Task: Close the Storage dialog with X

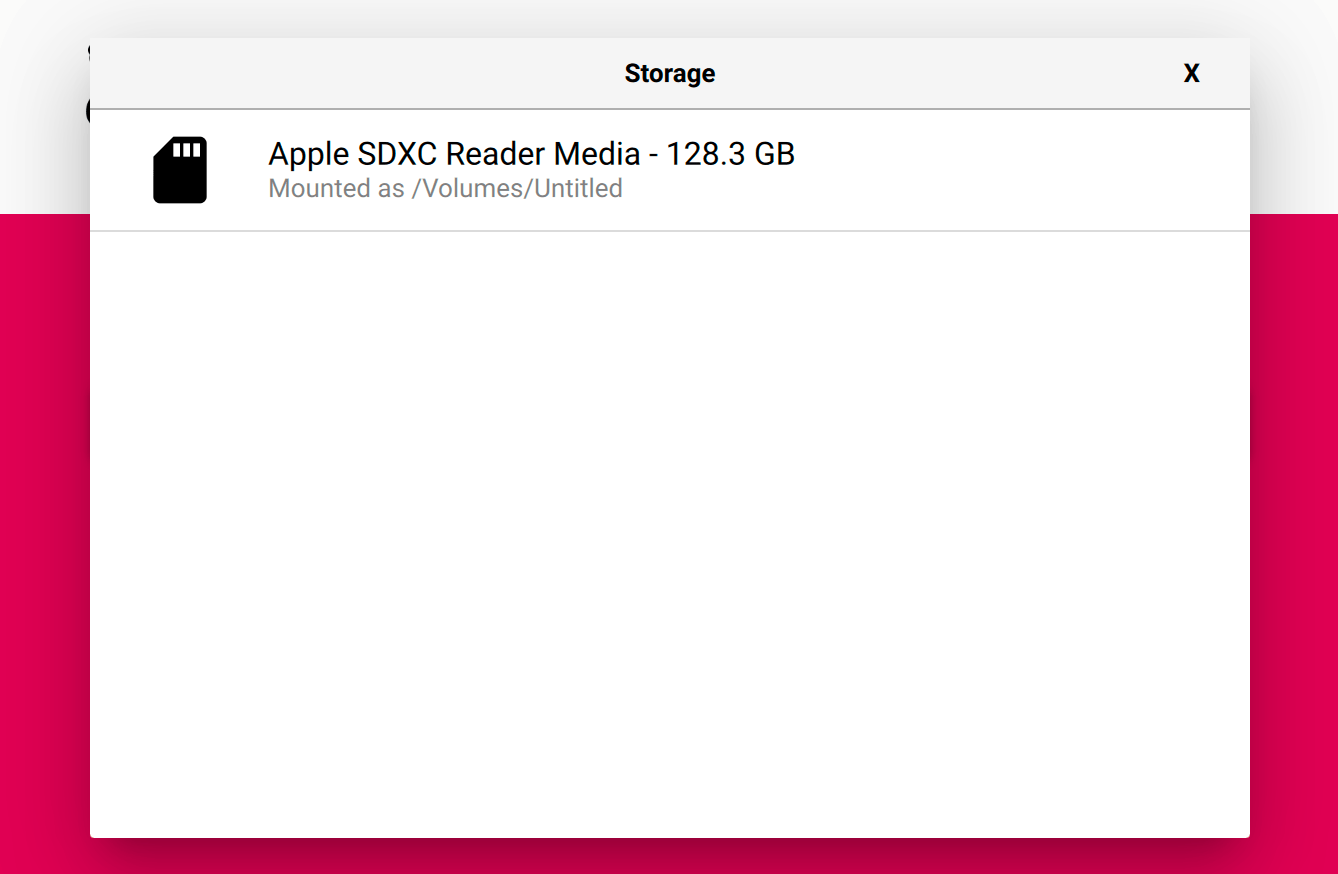Action: coord(1191,74)
